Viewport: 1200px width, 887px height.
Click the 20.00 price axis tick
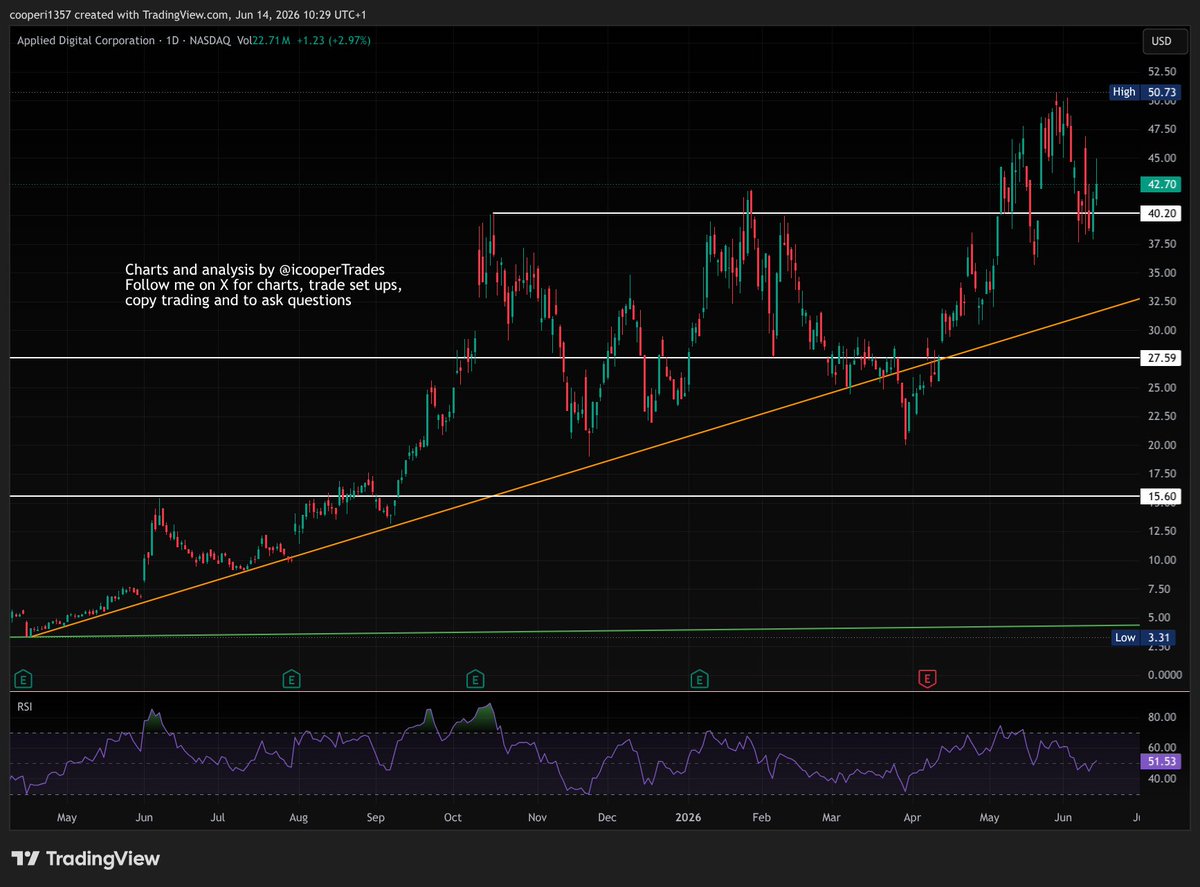[x=1160, y=445]
